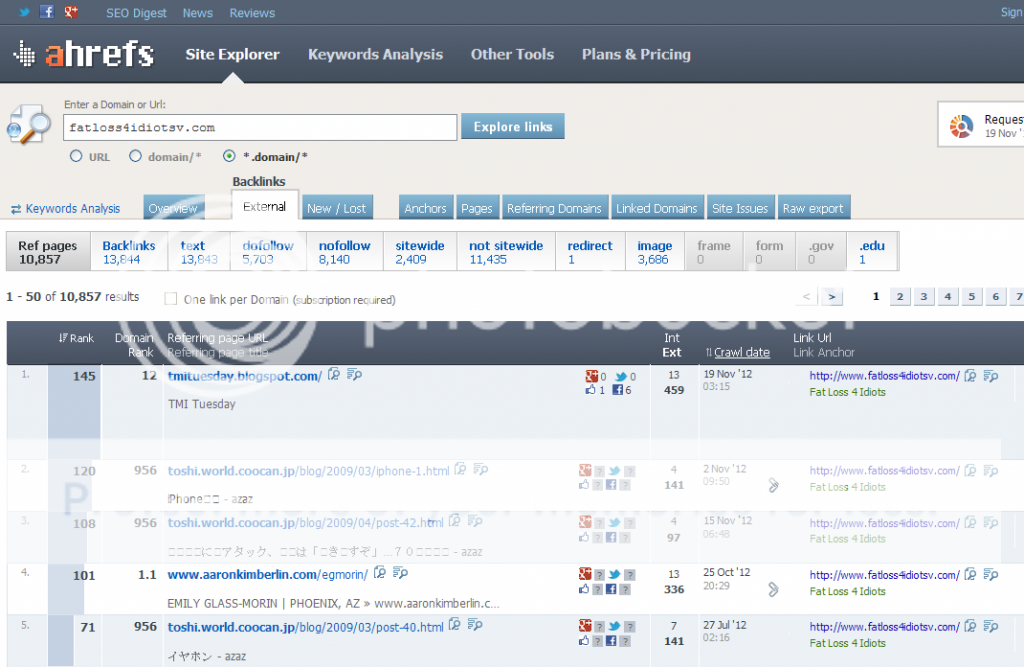Select the domain/* radio option
Screen dimensions: 1024x667
point(135,156)
